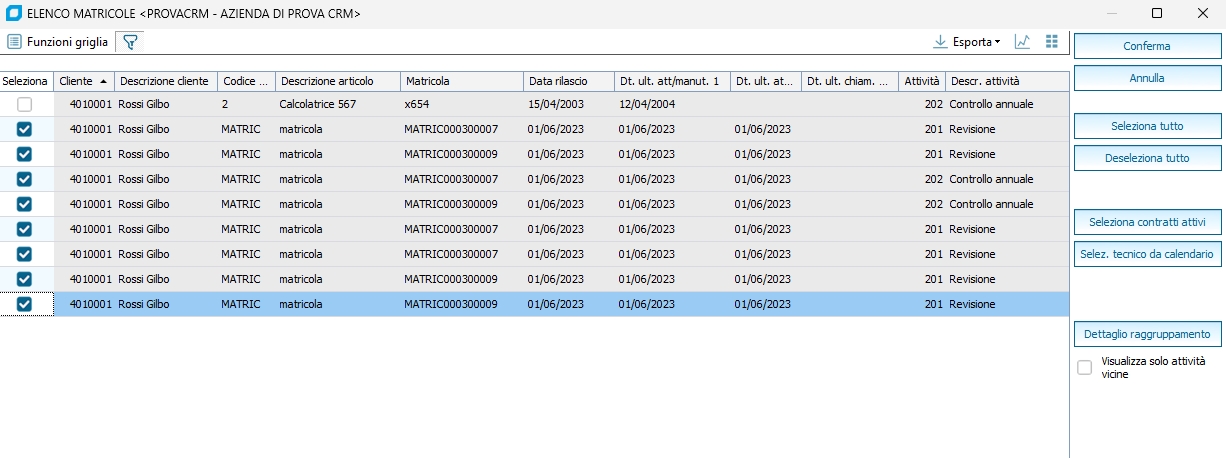Viewport: 1226px width, 458px height.
Task: Click the Data rilascio column header
Action: coord(568,81)
